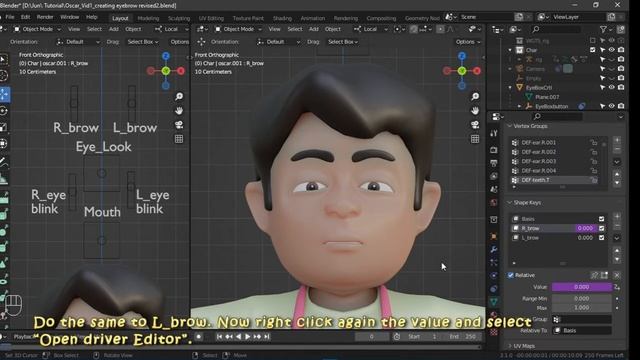Switch to the Sculpting workspace tab

[179, 18]
